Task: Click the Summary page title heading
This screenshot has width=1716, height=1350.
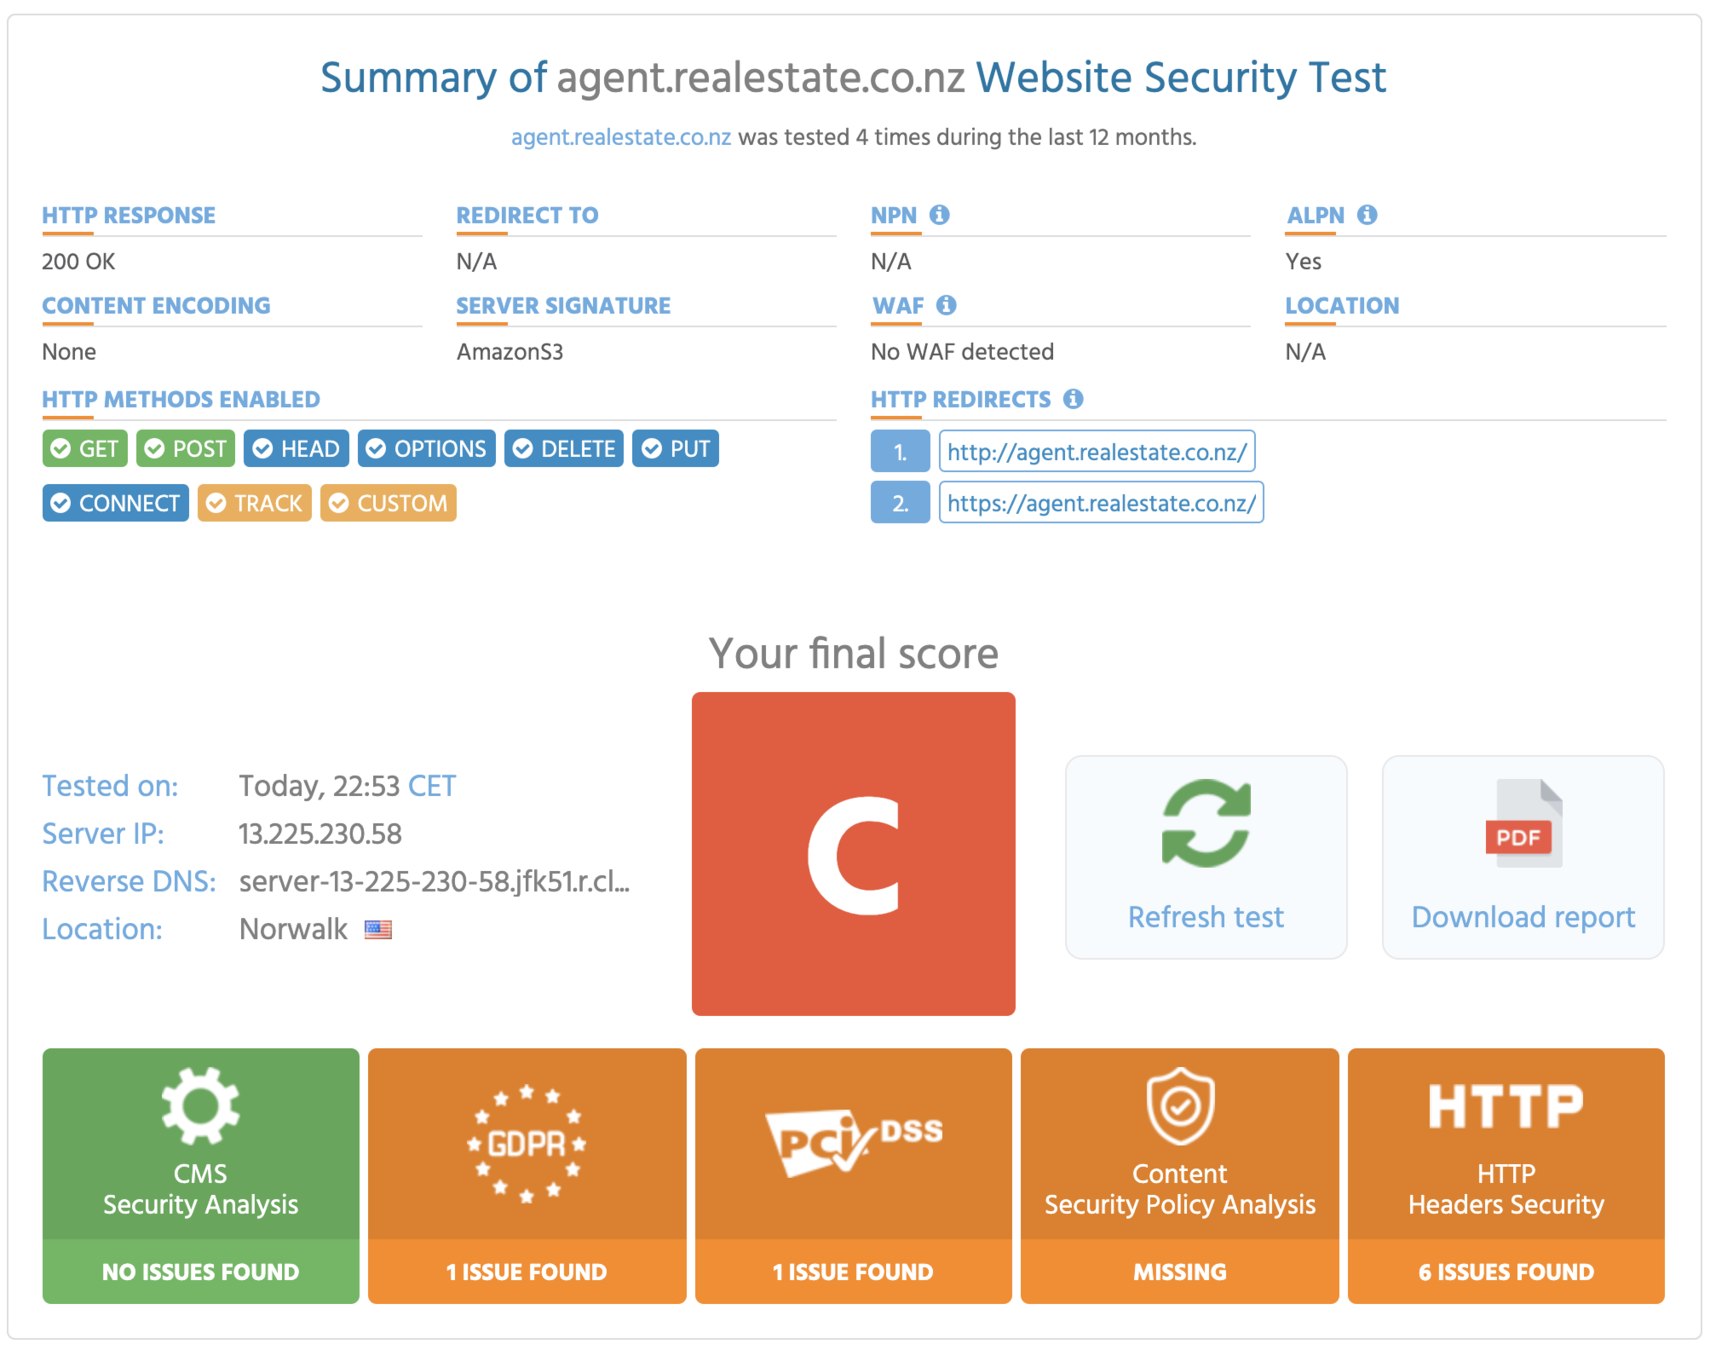Action: [853, 78]
